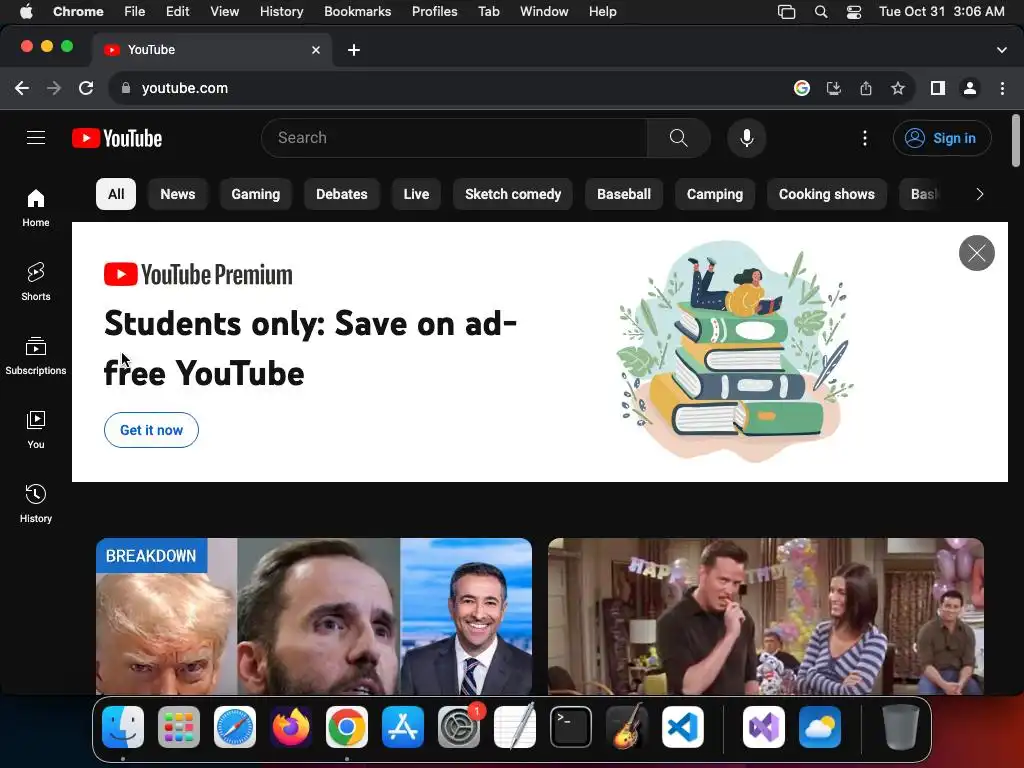The width and height of the screenshot is (1024, 768).
Task: Open Spotlight search in menu bar
Action: pos(821,11)
